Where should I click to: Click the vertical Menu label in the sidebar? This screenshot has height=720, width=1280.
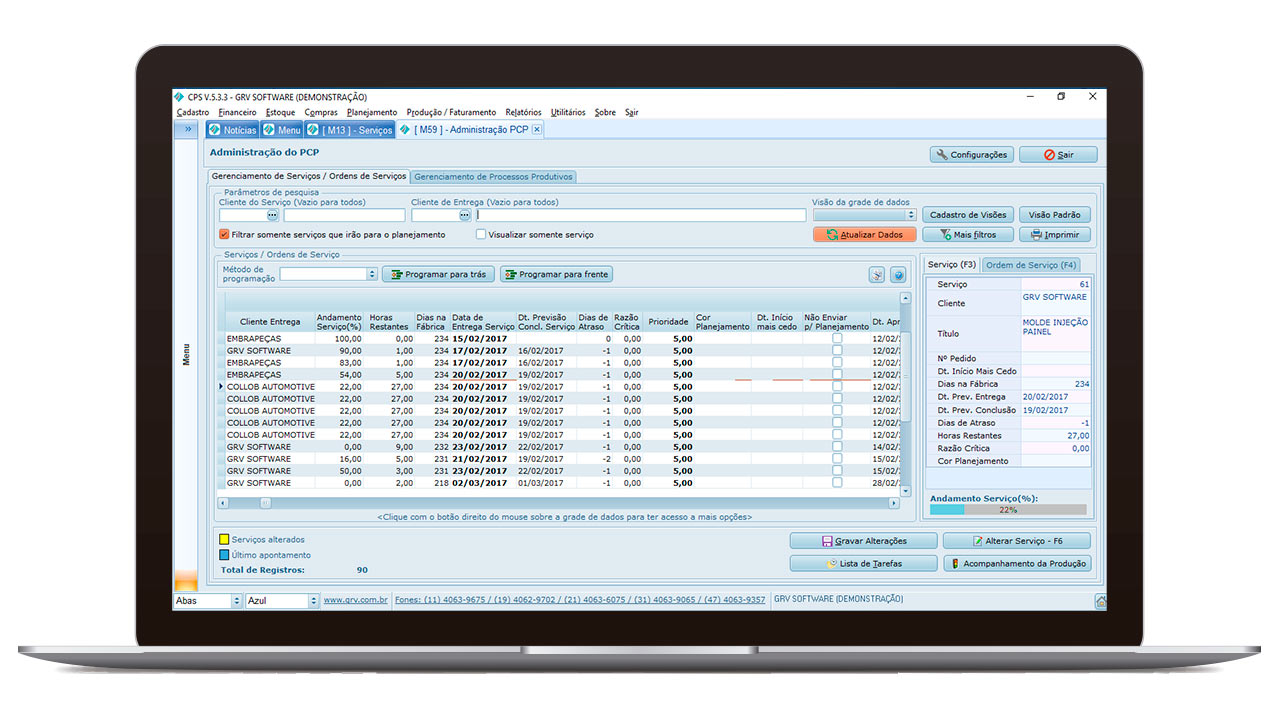point(186,354)
